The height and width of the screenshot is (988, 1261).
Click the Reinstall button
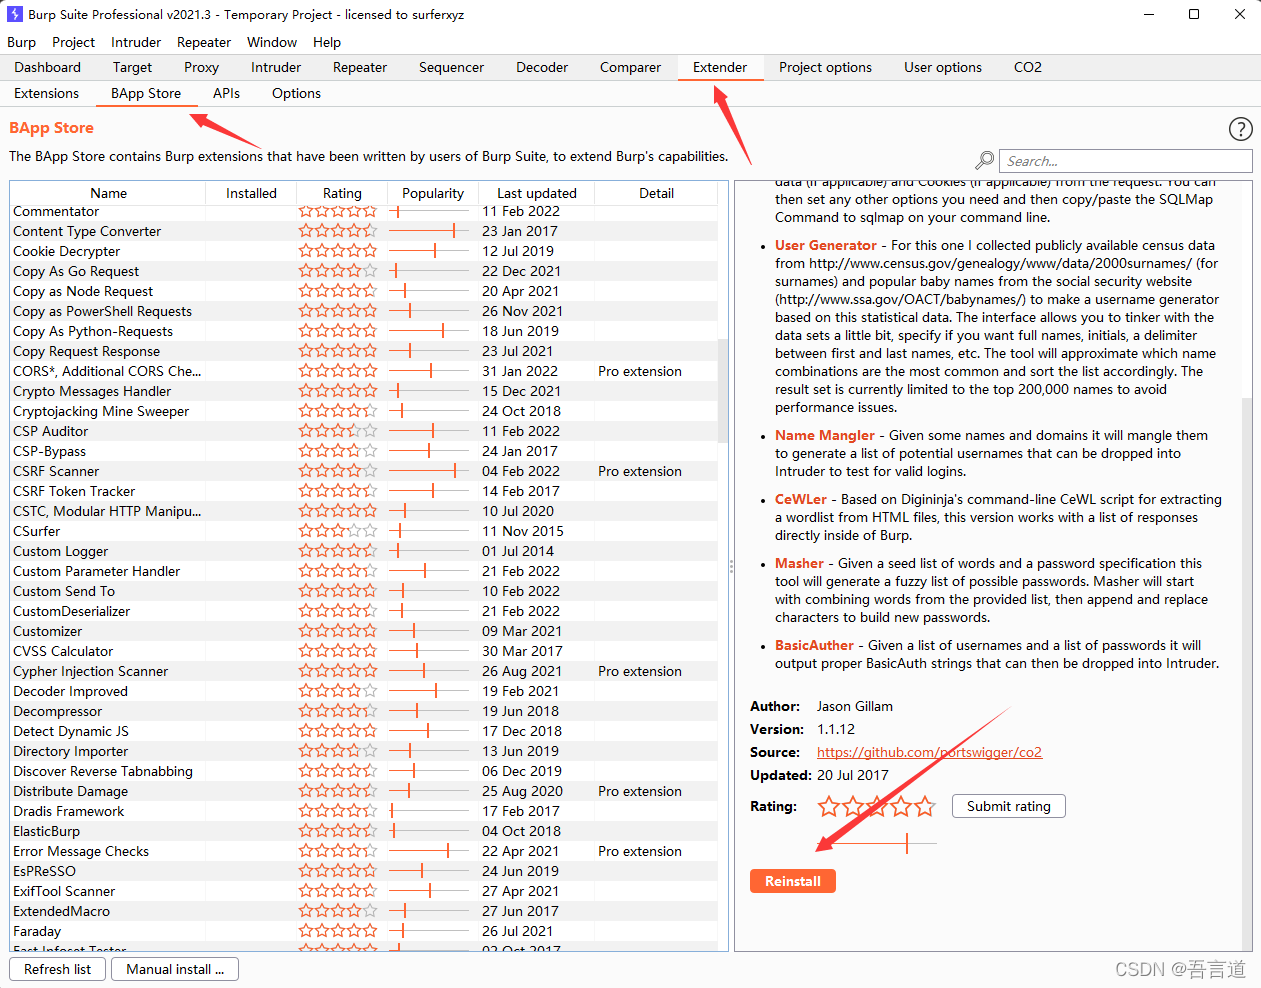click(x=793, y=881)
